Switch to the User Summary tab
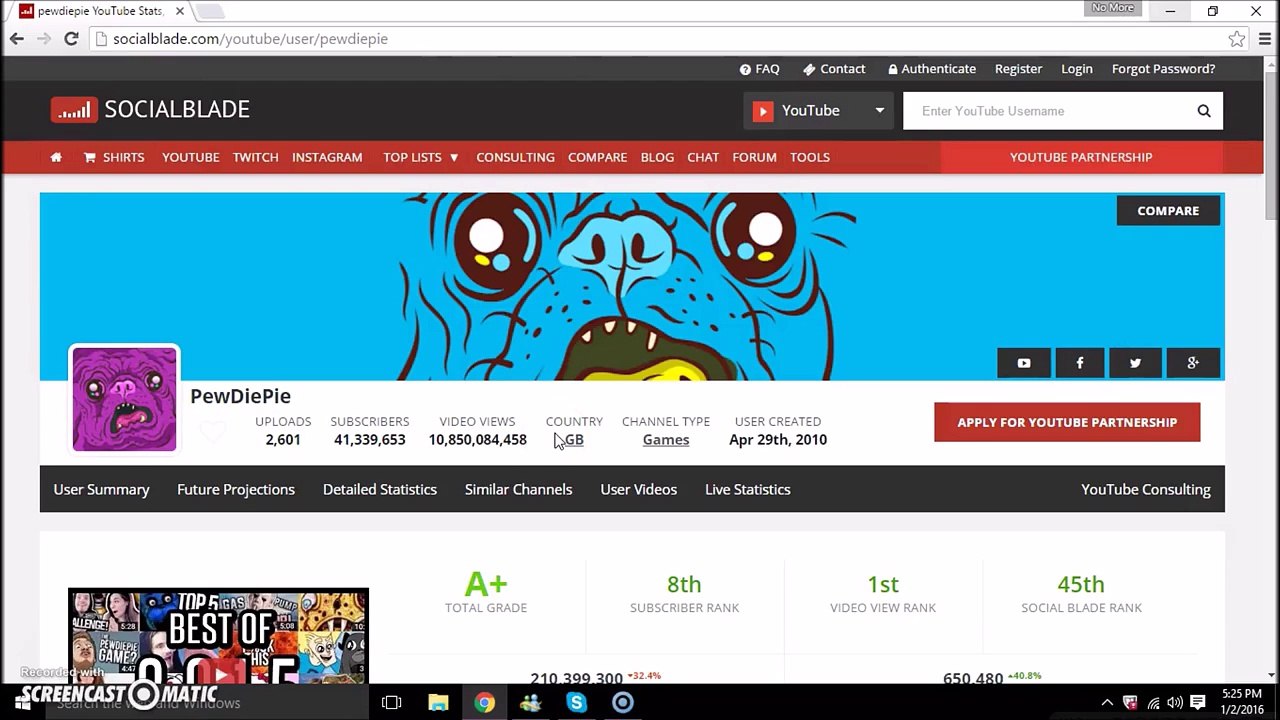Viewport: 1280px width, 720px height. [101, 489]
